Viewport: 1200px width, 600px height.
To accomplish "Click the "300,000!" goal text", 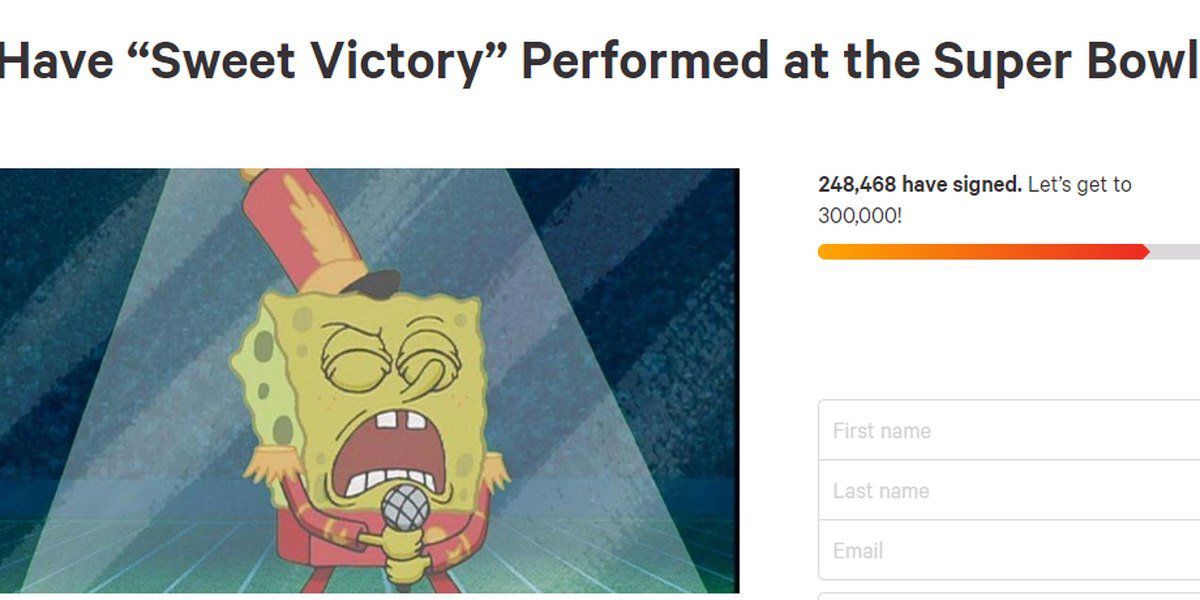I will [x=859, y=215].
